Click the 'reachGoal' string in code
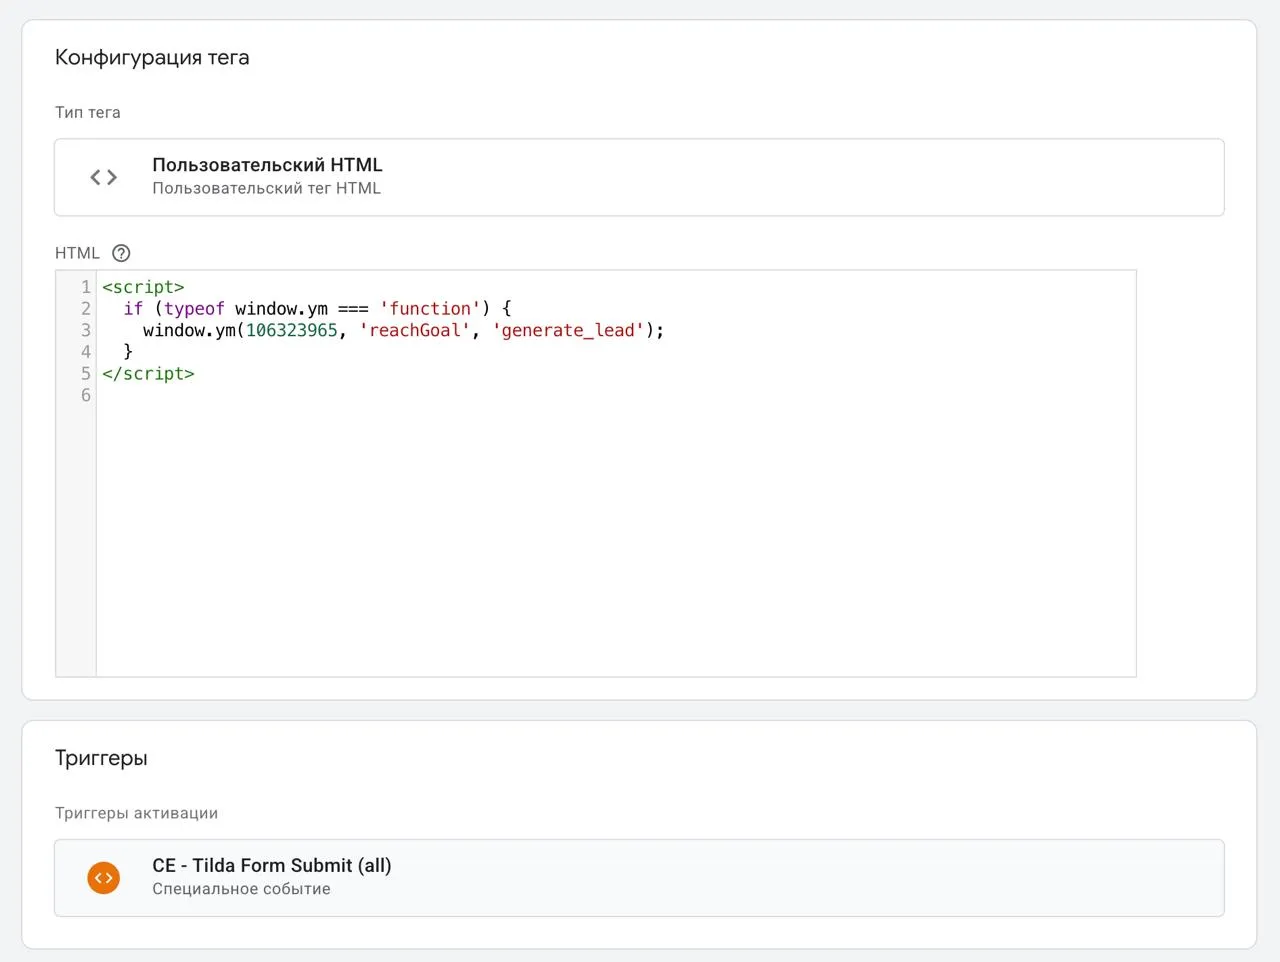The image size is (1280, 962). (414, 330)
